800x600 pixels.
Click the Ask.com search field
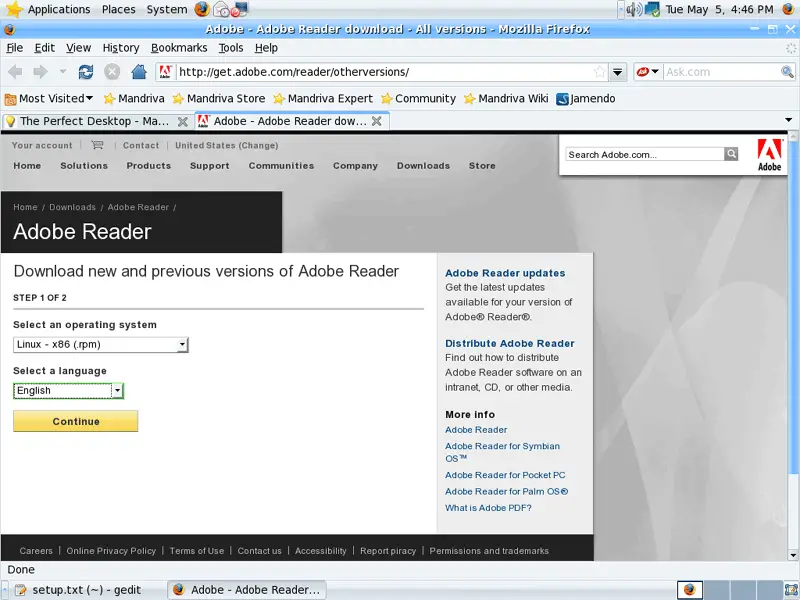tap(722, 72)
